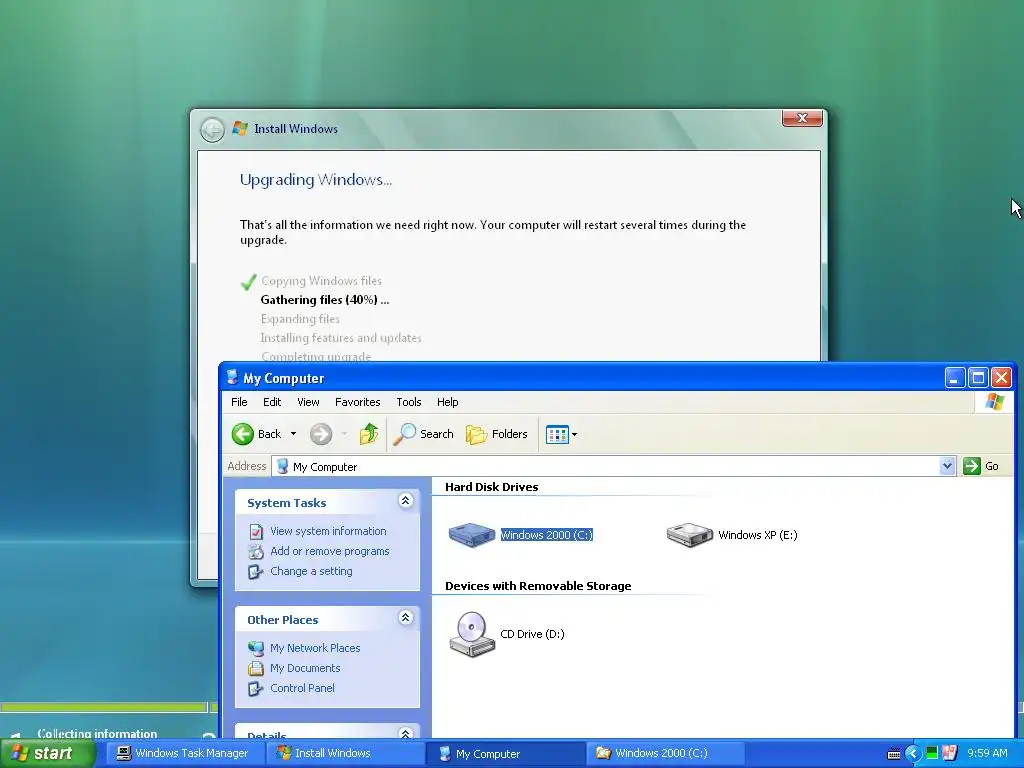Image resolution: width=1024 pixels, height=768 pixels.
Task: Open Control Panel link
Action: [302, 688]
